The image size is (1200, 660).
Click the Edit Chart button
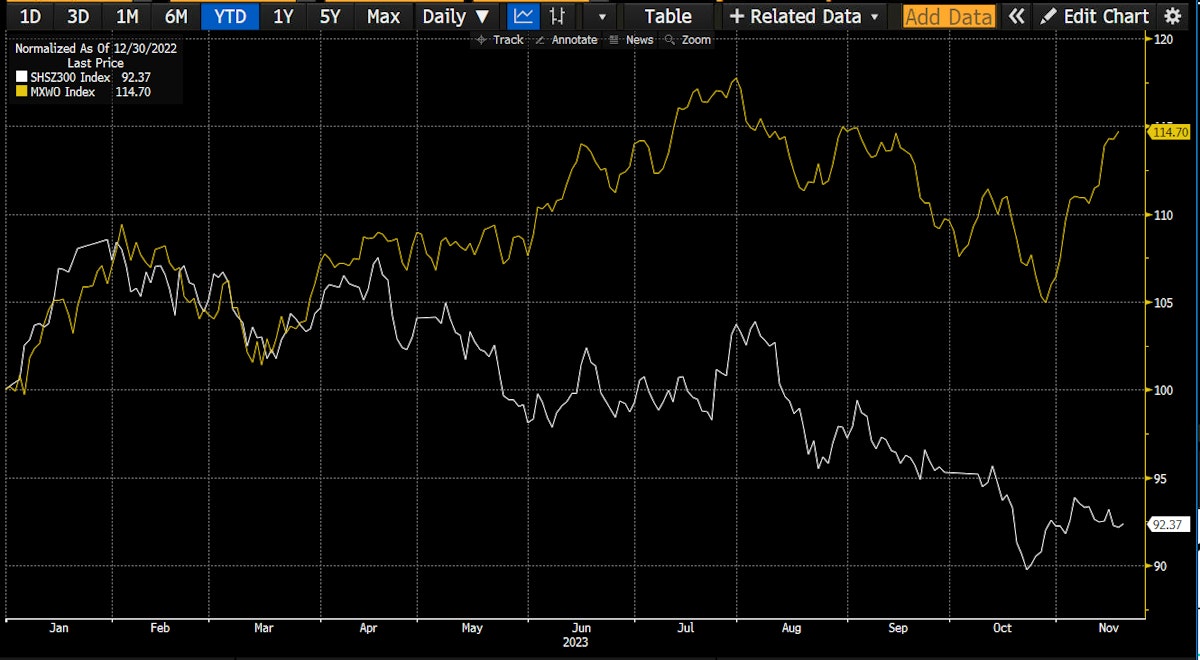[x=1094, y=16]
